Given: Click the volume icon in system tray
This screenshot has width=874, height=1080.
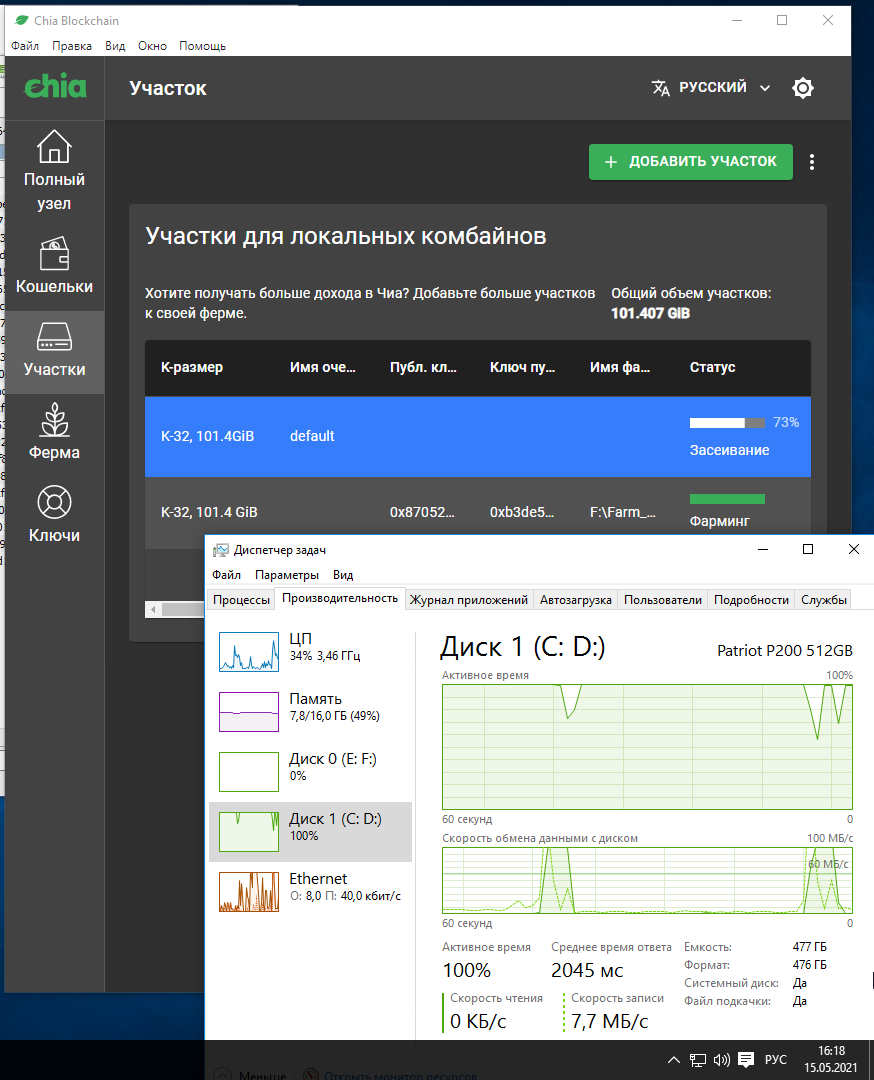Looking at the screenshot, I should pos(721,1060).
